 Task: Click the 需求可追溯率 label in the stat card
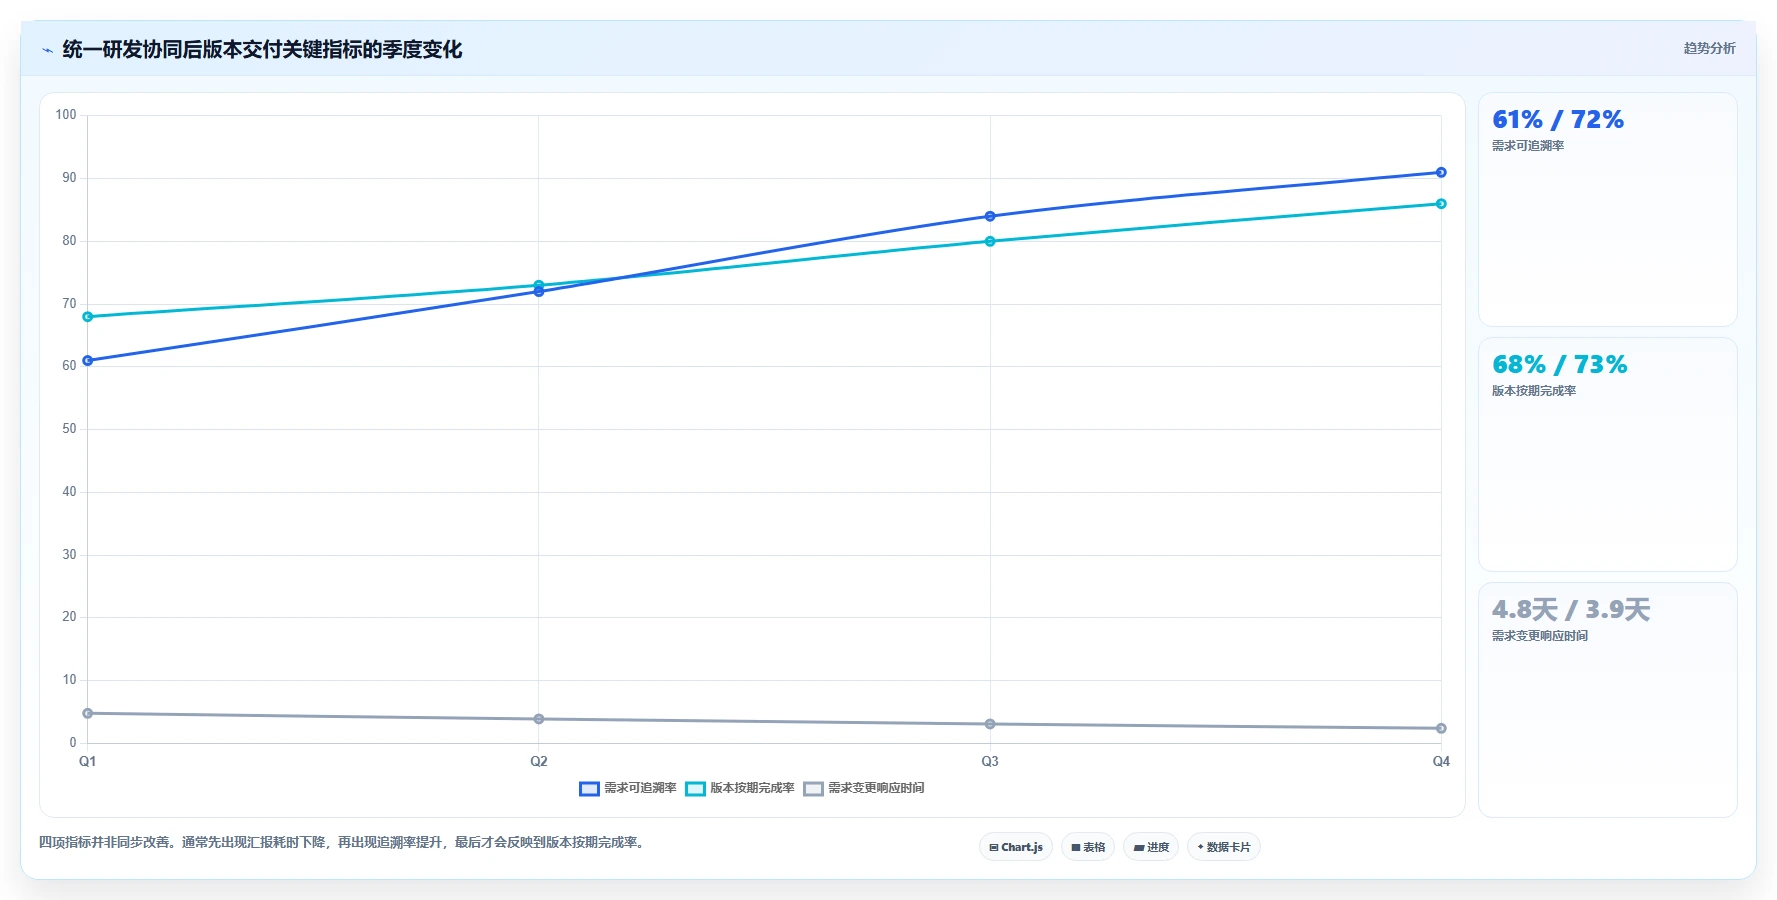pos(1528,146)
